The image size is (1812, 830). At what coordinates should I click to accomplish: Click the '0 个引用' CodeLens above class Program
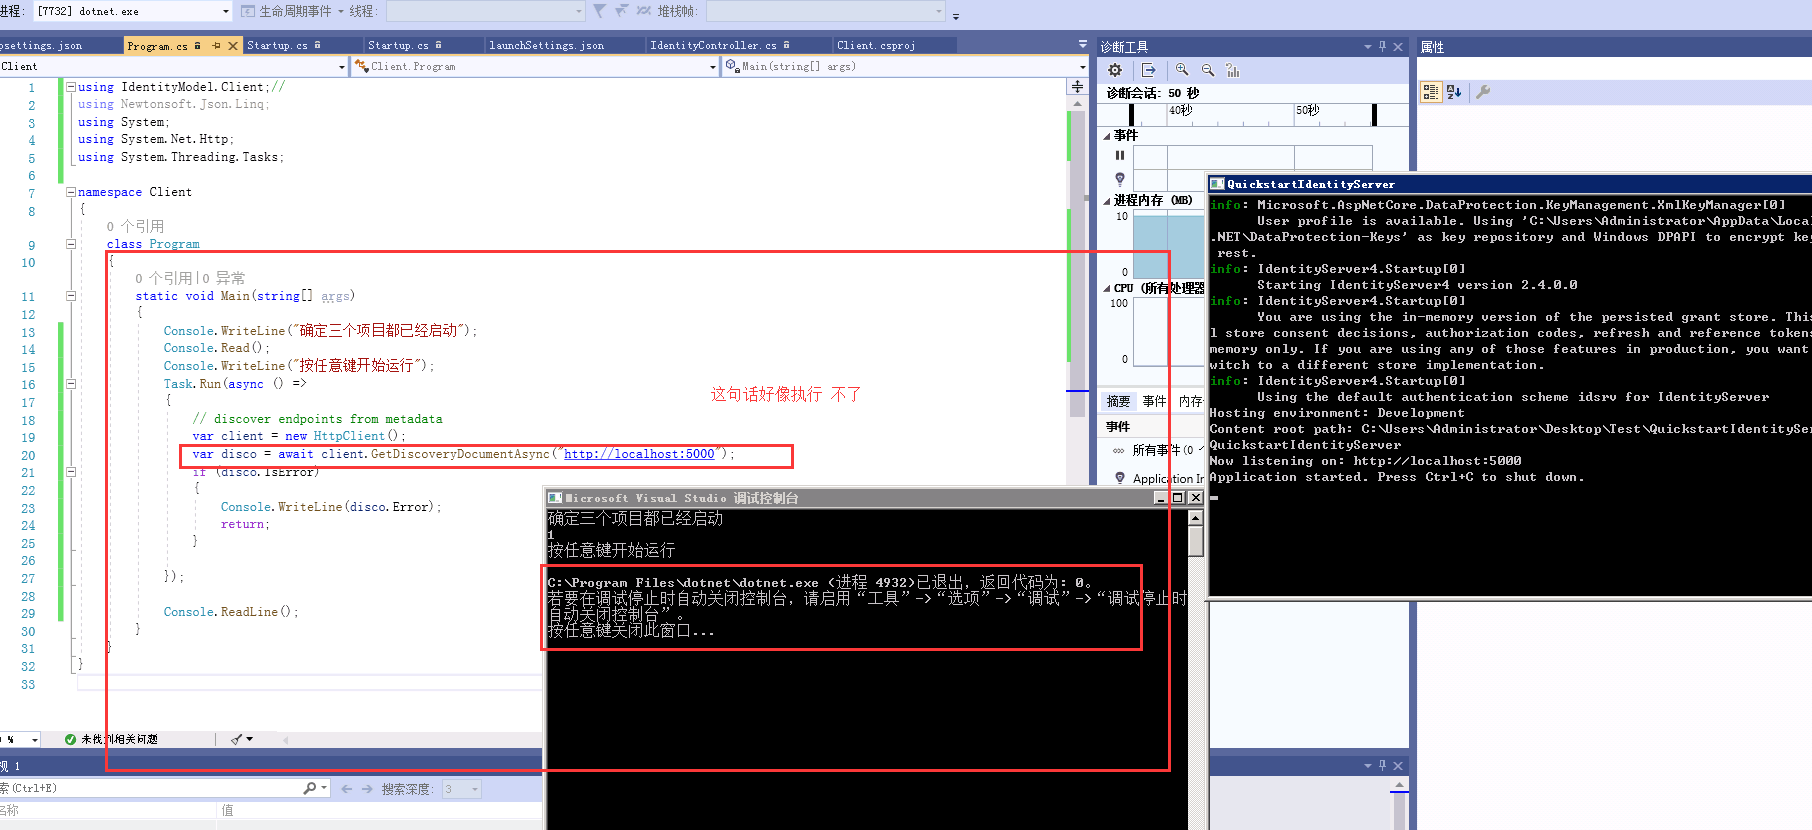(x=135, y=226)
